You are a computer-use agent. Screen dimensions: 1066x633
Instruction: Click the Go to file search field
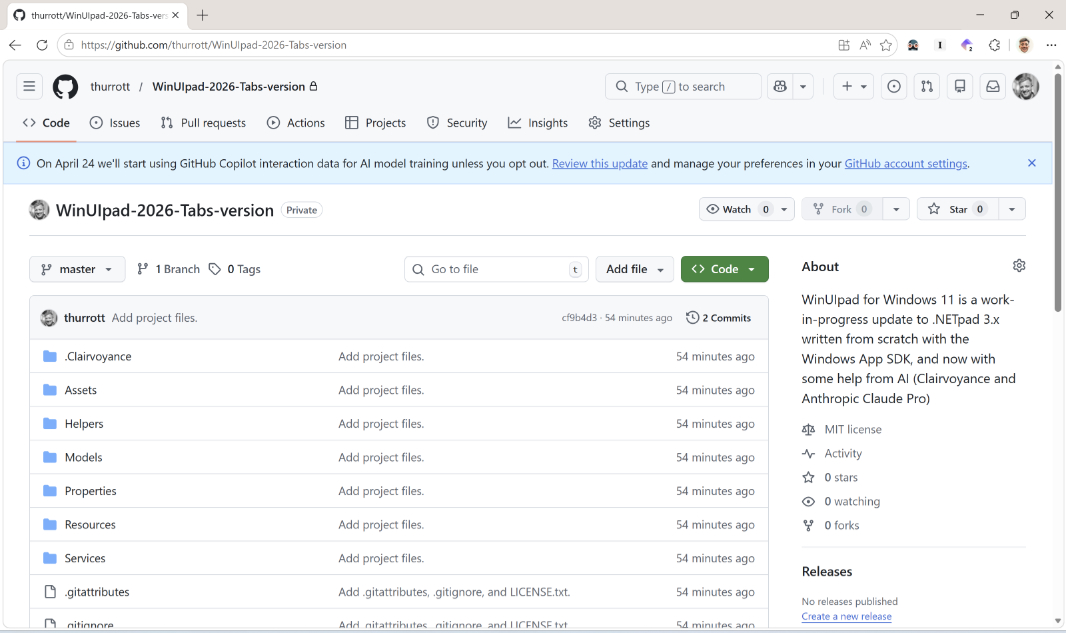tap(496, 269)
